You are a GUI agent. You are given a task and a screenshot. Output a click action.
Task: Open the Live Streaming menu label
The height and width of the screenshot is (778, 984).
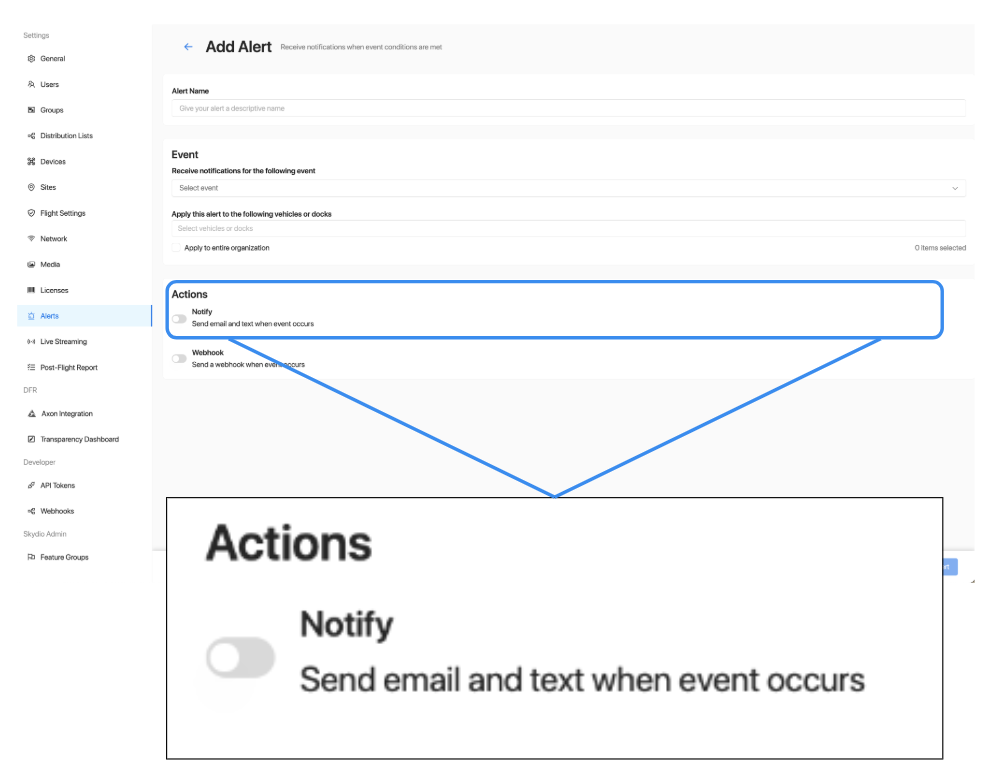pos(63,341)
